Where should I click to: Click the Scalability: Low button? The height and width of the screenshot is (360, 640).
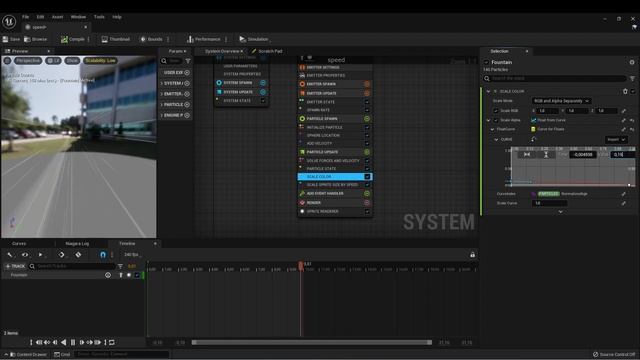tap(100, 60)
